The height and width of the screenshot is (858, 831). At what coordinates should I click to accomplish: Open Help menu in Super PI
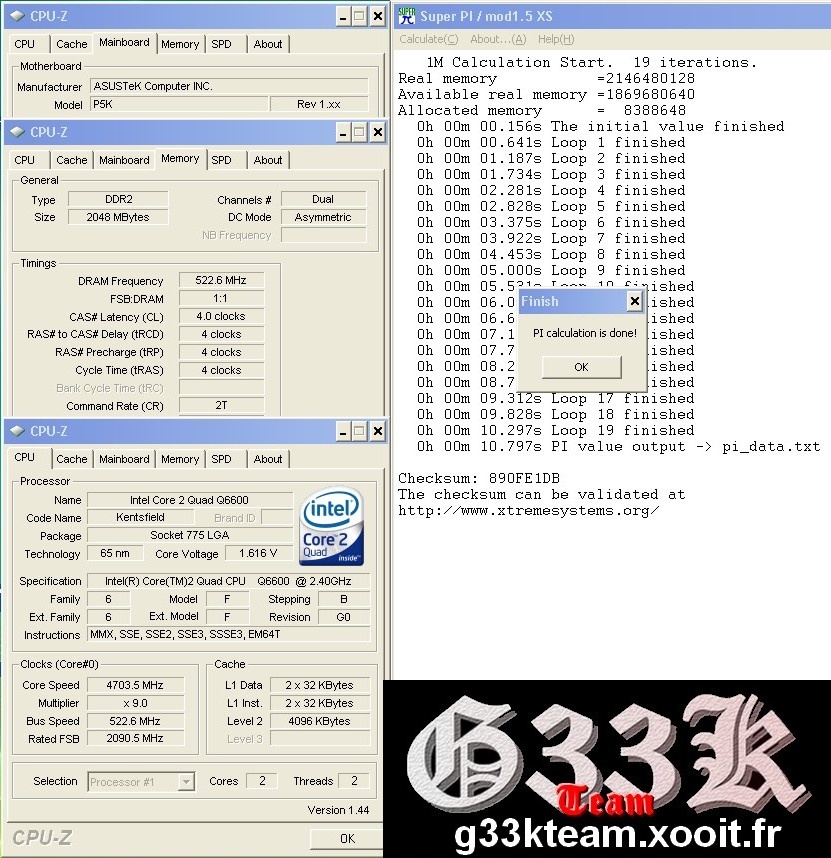point(556,39)
